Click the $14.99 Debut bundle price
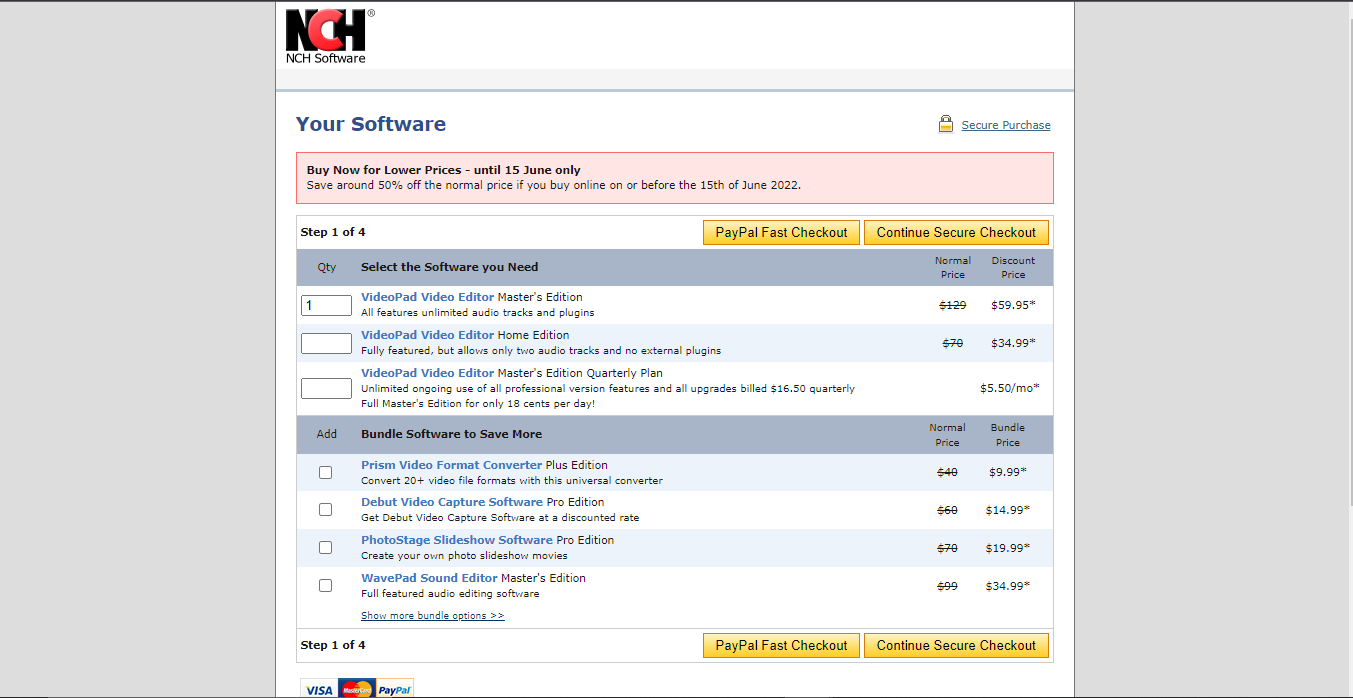The image size is (1353, 698). click(x=1007, y=510)
